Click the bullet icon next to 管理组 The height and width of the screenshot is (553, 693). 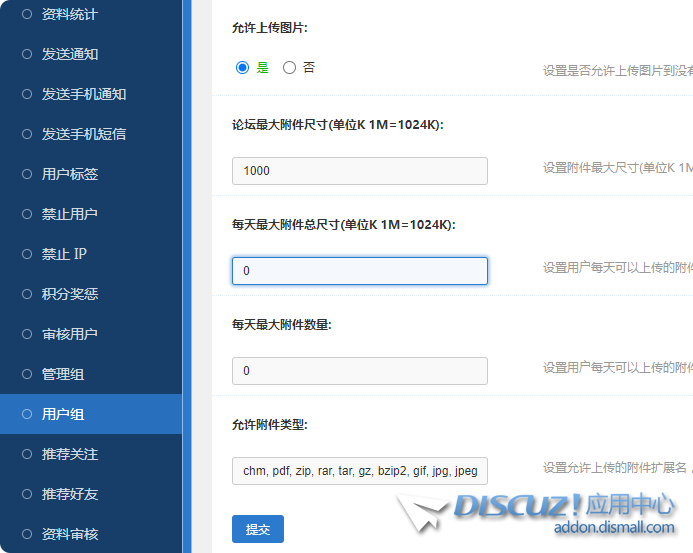click(x=27, y=374)
